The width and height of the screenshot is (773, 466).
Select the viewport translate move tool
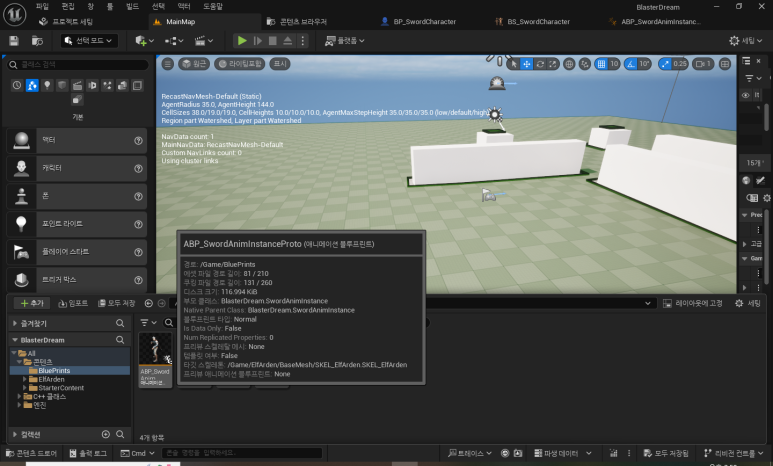[527, 64]
